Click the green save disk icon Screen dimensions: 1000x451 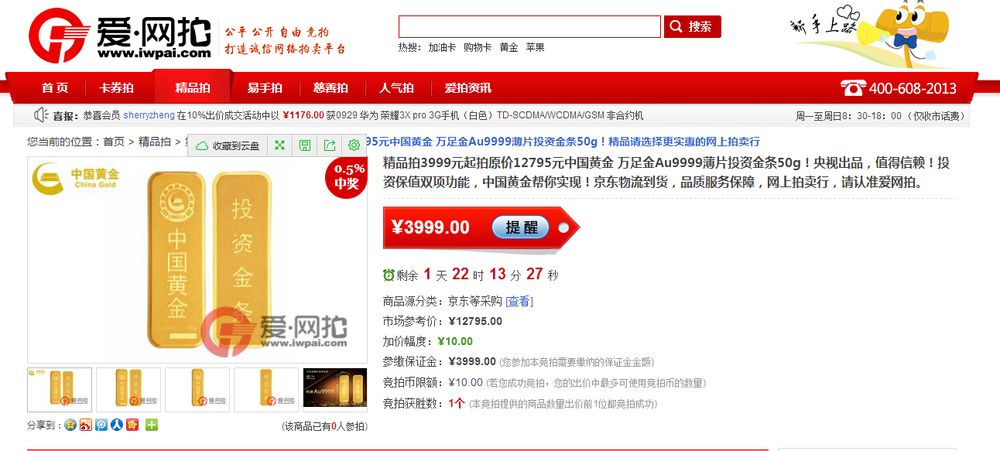click(x=304, y=145)
